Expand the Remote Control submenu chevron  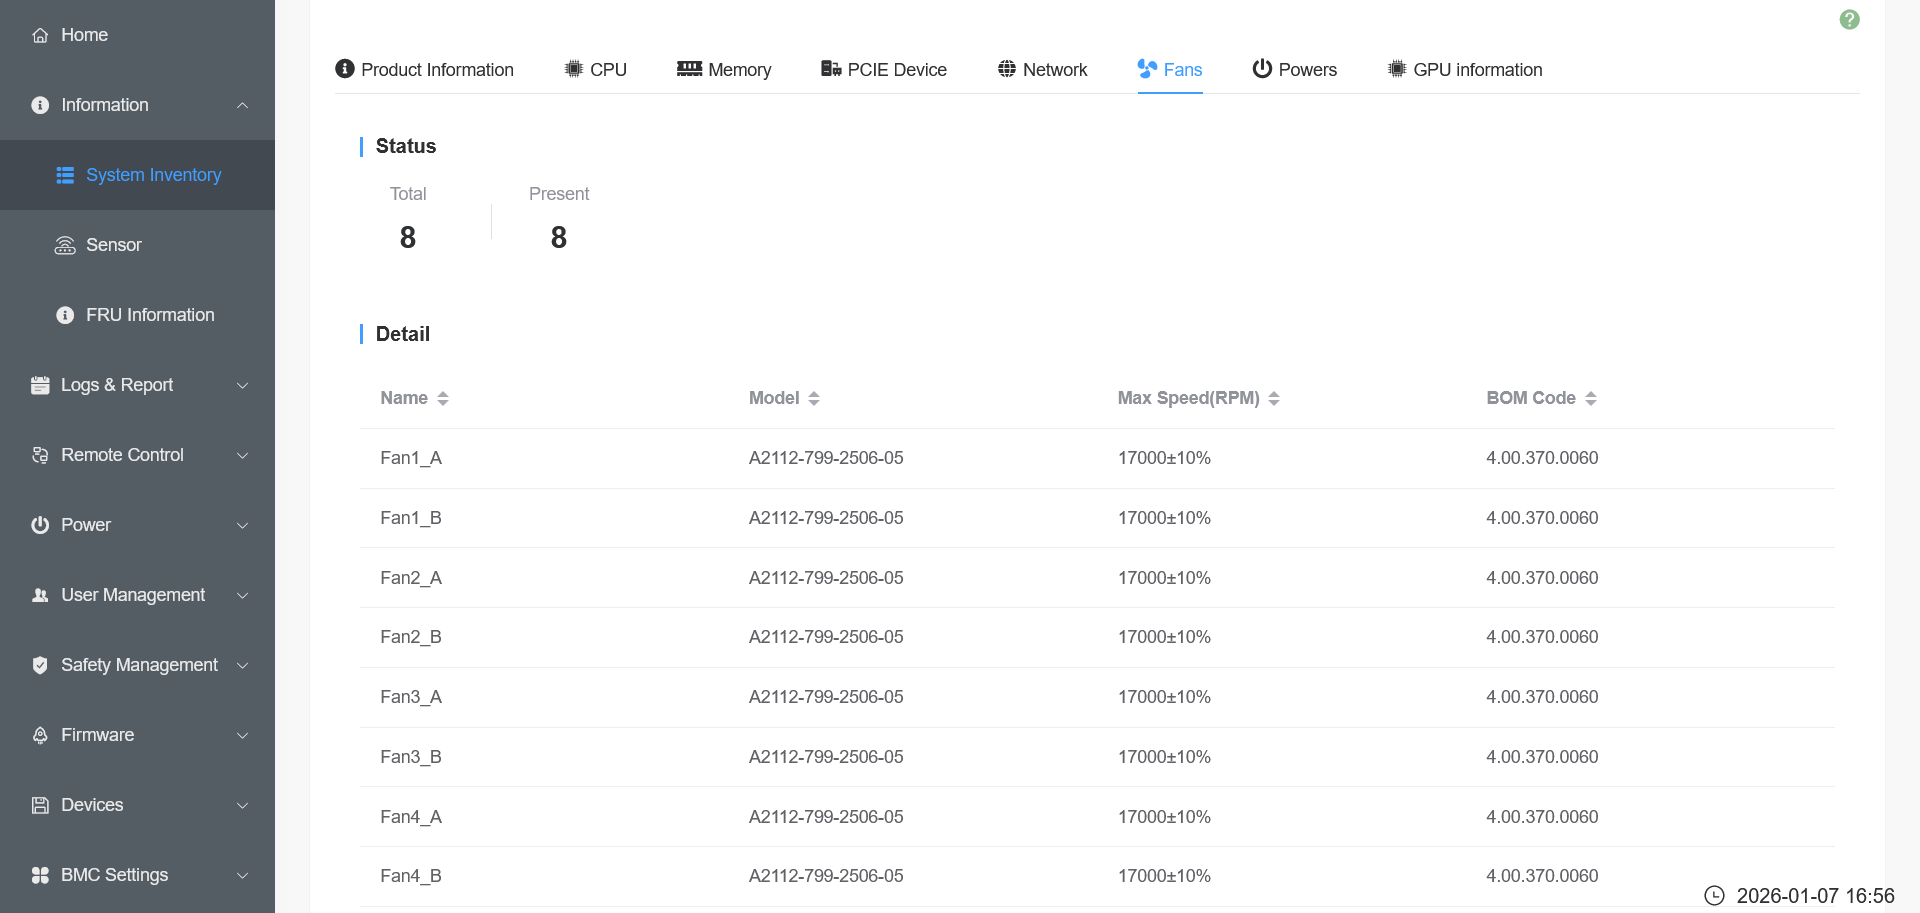[242, 455]
